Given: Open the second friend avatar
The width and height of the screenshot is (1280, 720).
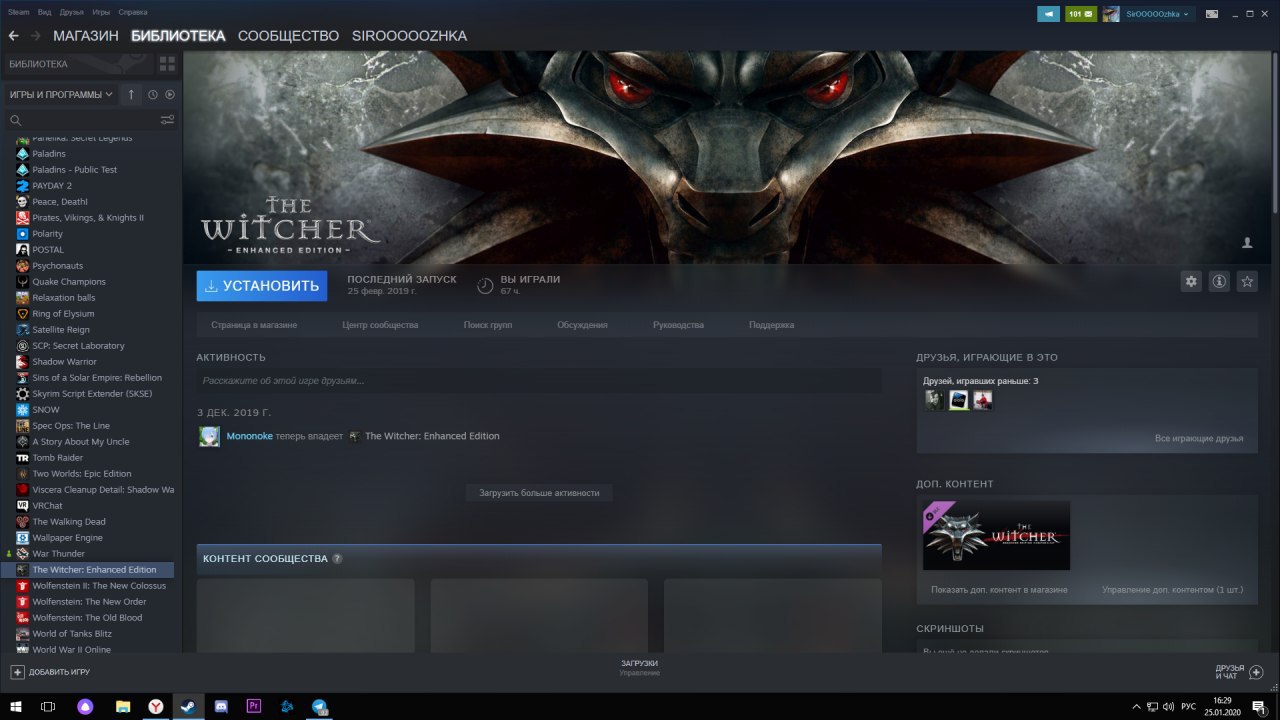Looking at the screenshot, I should tap(959, 400).
